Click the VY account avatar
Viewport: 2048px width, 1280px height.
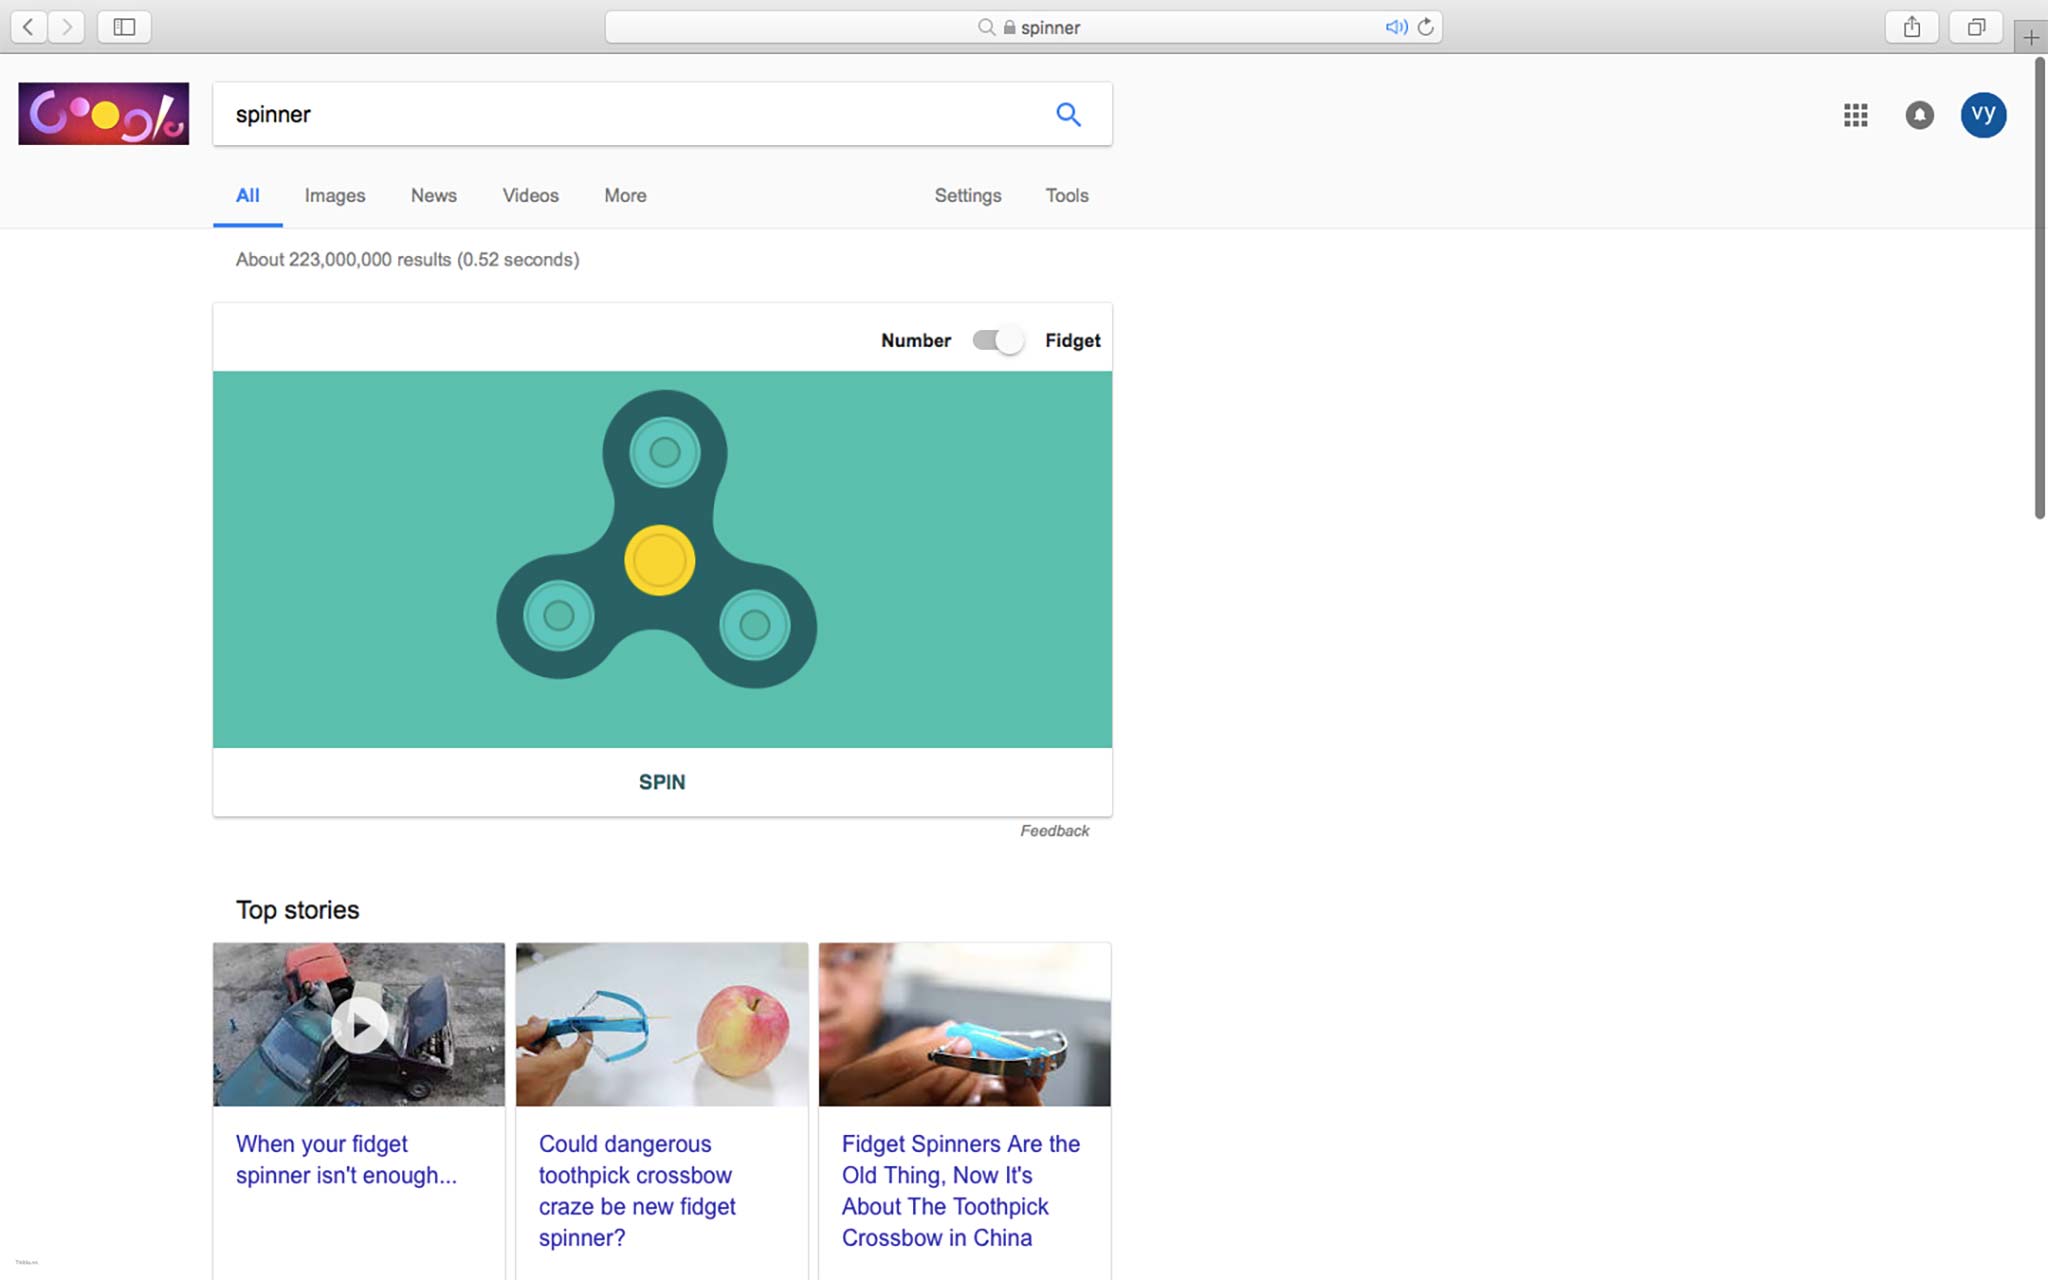(x=1982, y=114)
